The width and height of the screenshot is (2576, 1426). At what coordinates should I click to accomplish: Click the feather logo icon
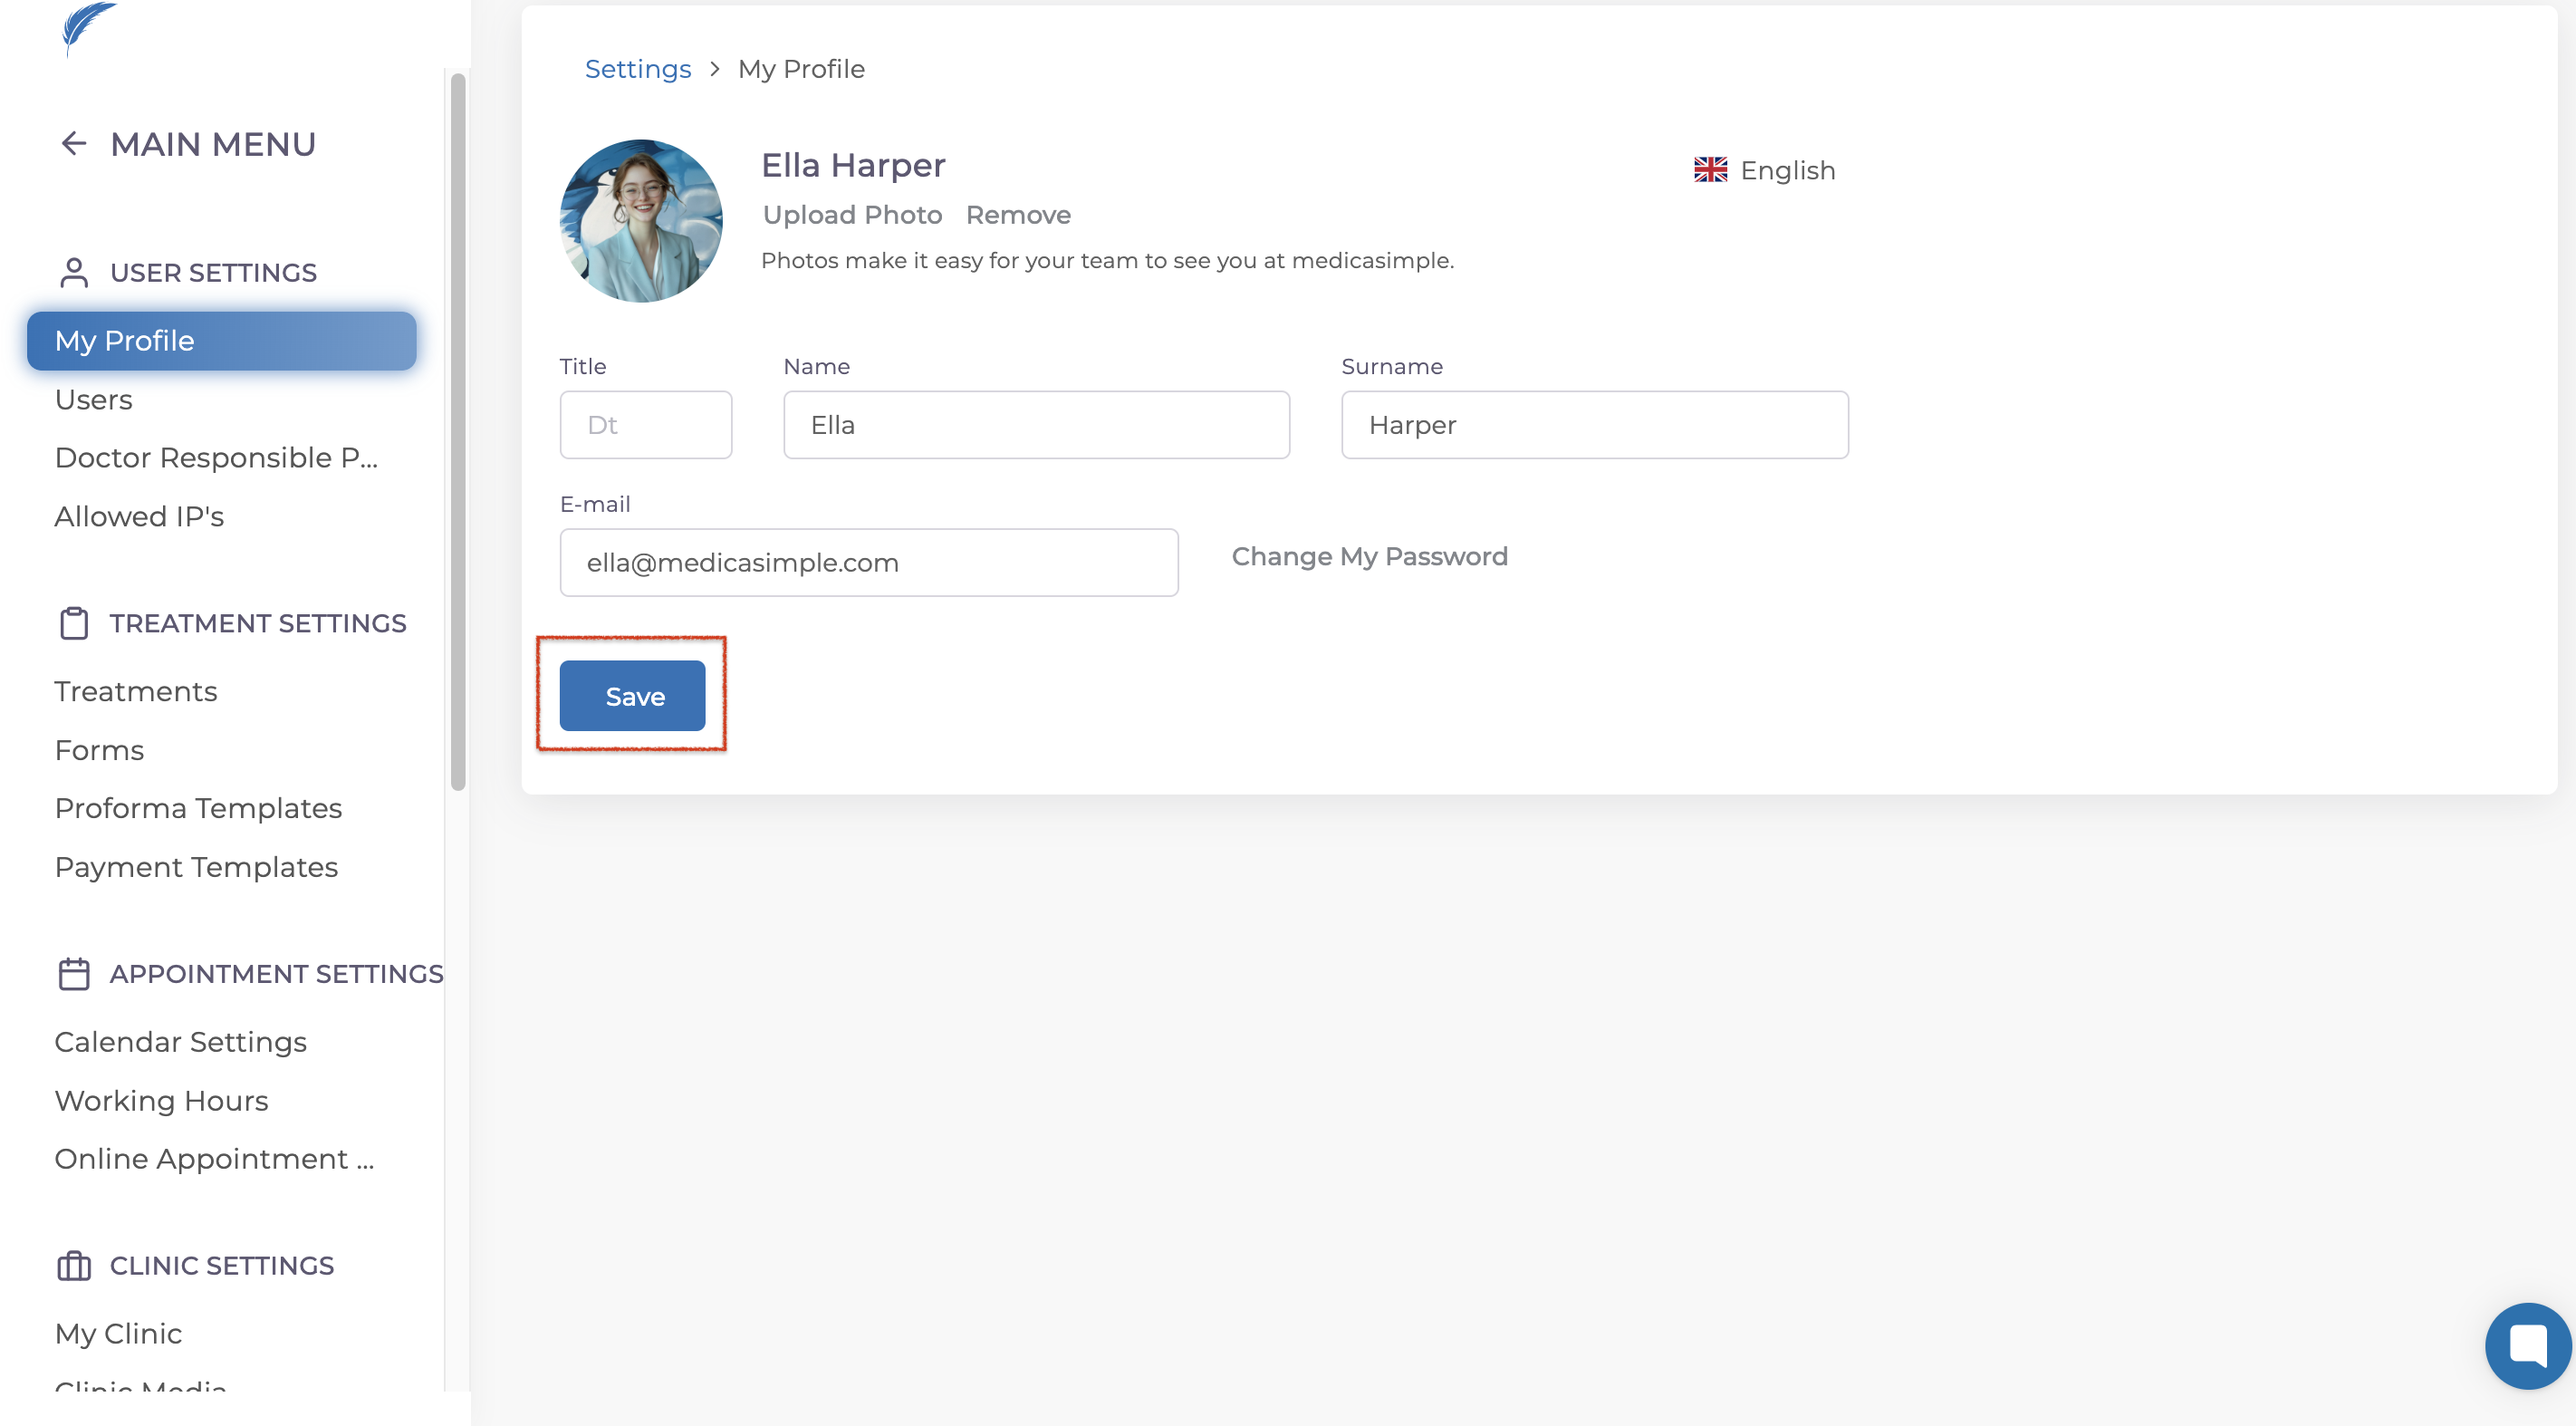88,27
